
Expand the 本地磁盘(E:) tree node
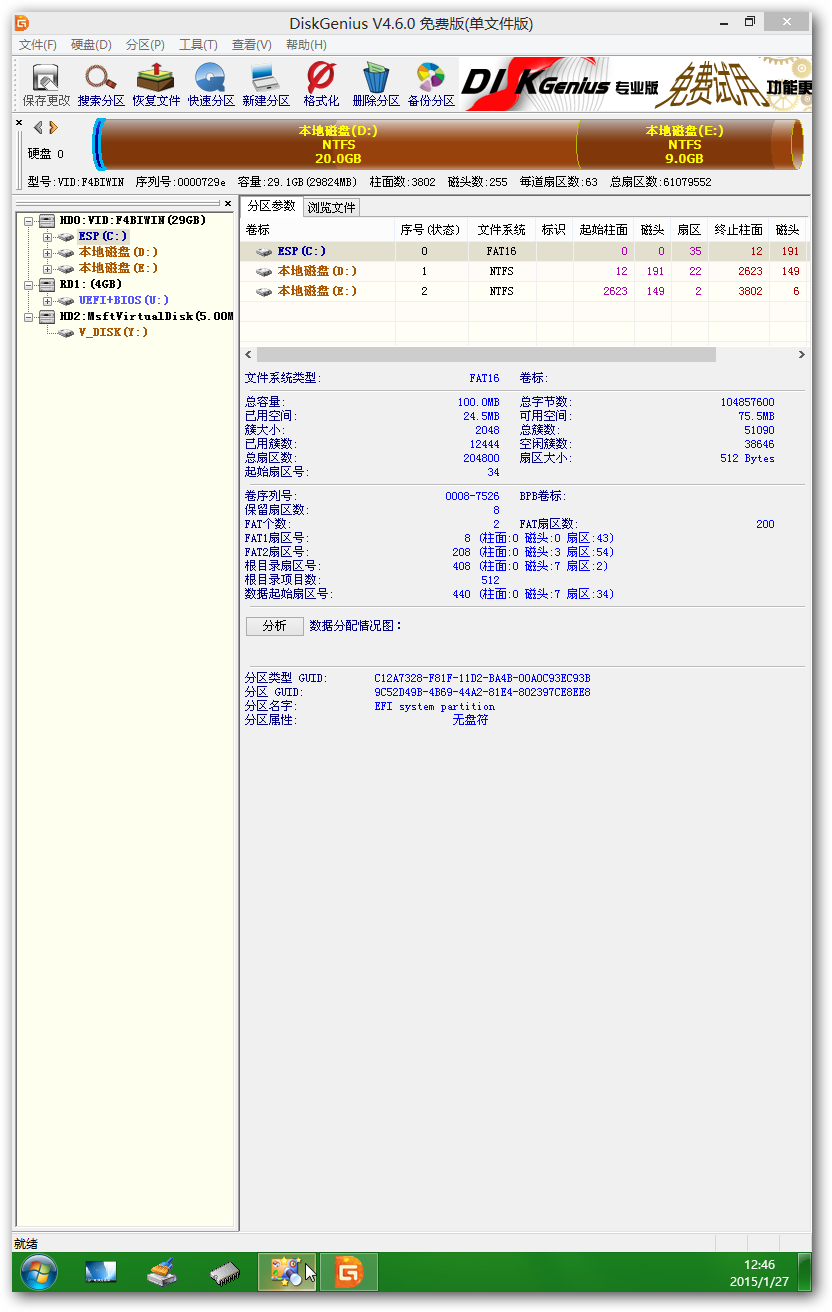click(x=48, y=268)
